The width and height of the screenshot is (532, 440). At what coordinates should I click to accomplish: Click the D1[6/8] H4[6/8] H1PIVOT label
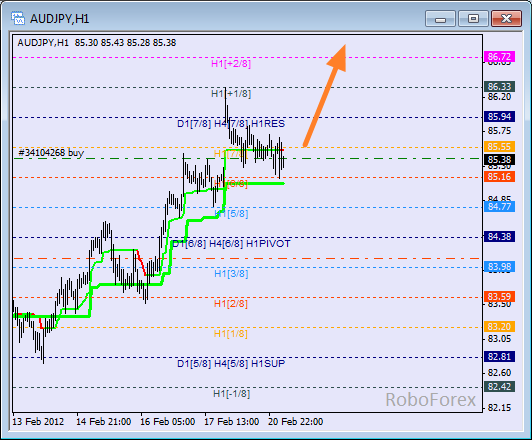pyautogui.click(x=231, y=244)
